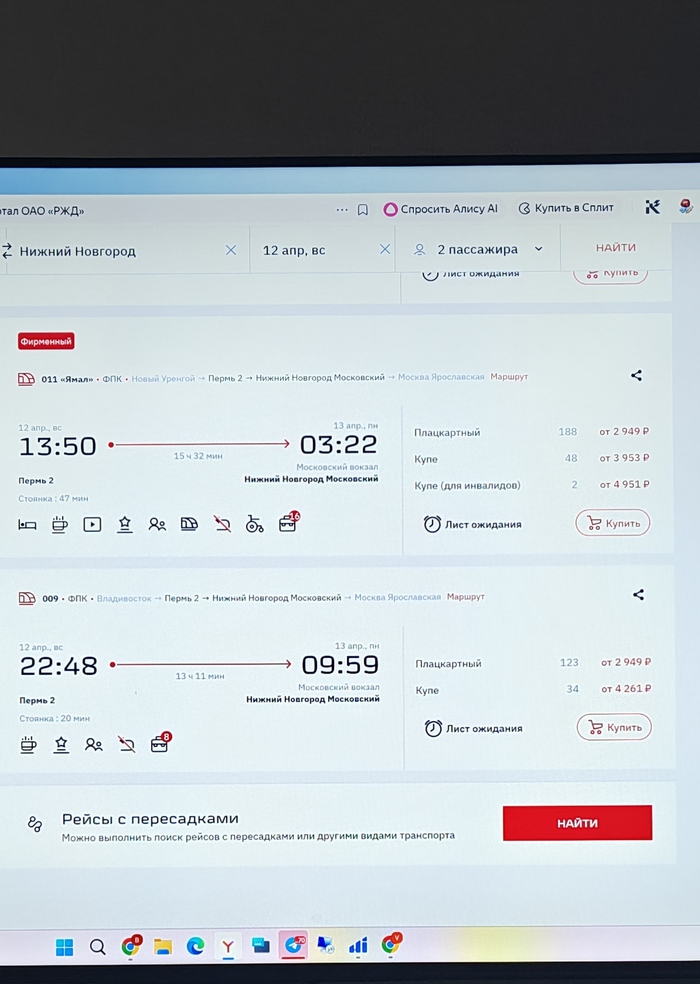Open Telegram from the taskbar

[x=293, y=945]
